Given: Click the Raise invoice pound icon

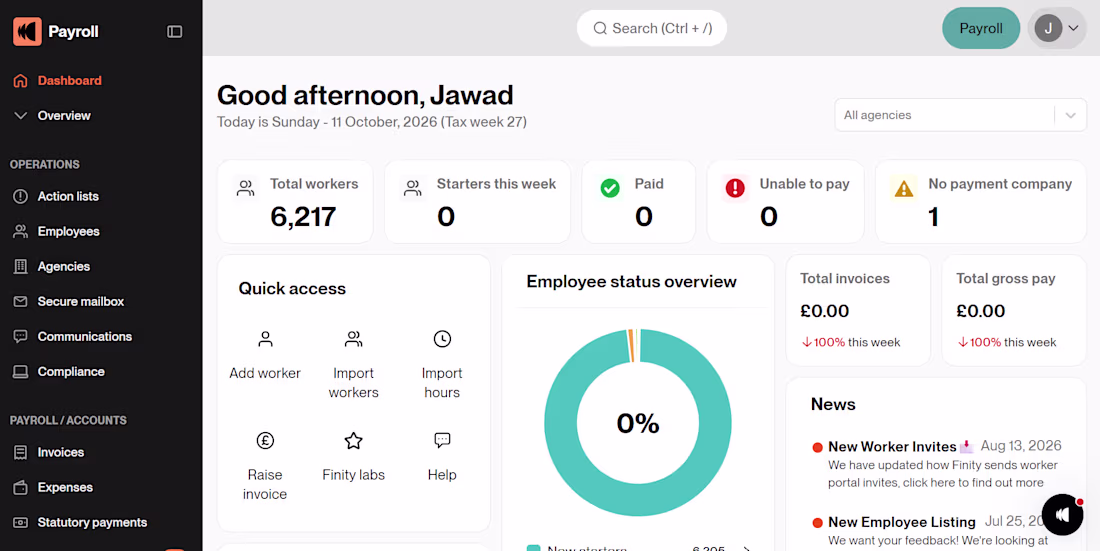Looking at the screenshot, I should pyautogui.click(x=265, y=441).
